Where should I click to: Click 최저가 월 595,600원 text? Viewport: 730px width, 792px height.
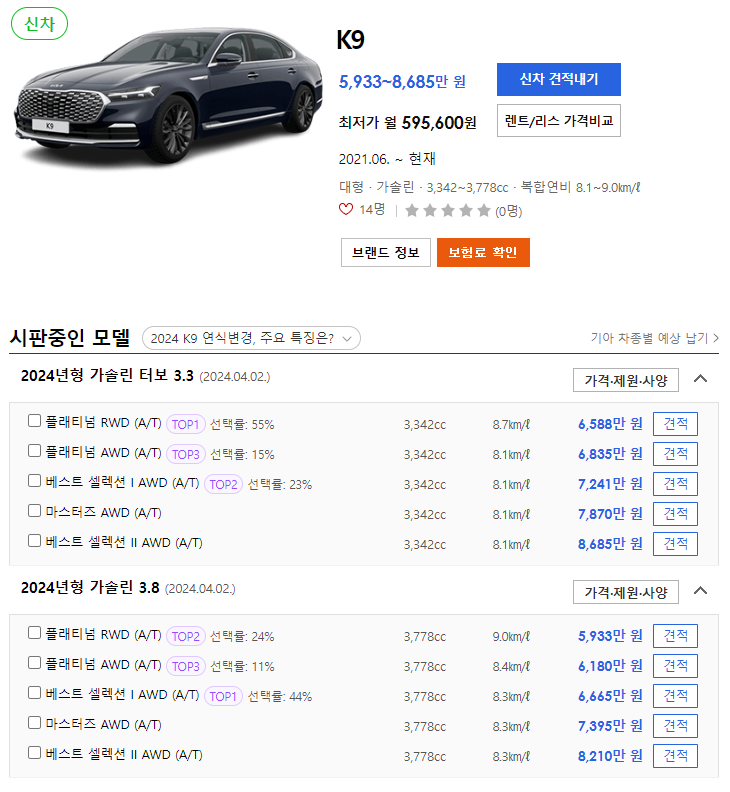pos(407,123)
